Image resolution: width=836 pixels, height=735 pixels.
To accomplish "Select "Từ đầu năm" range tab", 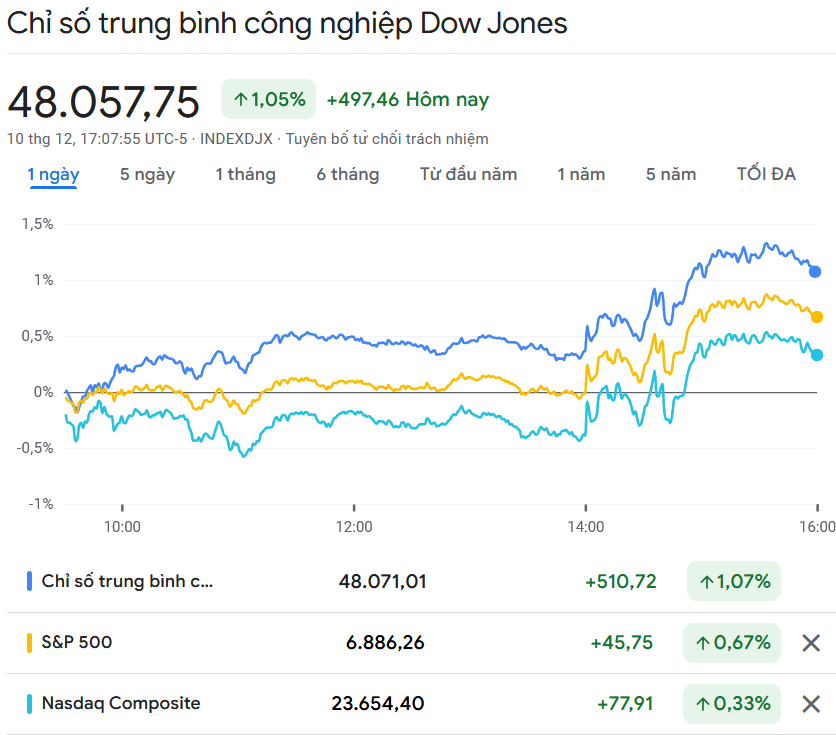I will 468,174.
